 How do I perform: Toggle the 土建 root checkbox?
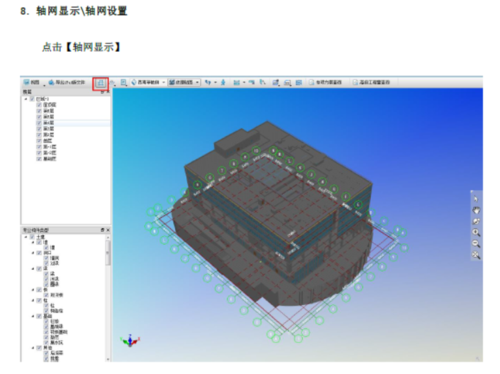pos(32,237)
